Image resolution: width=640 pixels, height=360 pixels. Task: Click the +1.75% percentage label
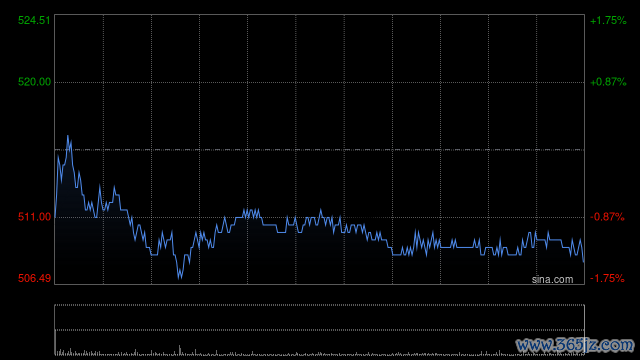(608, 20)
